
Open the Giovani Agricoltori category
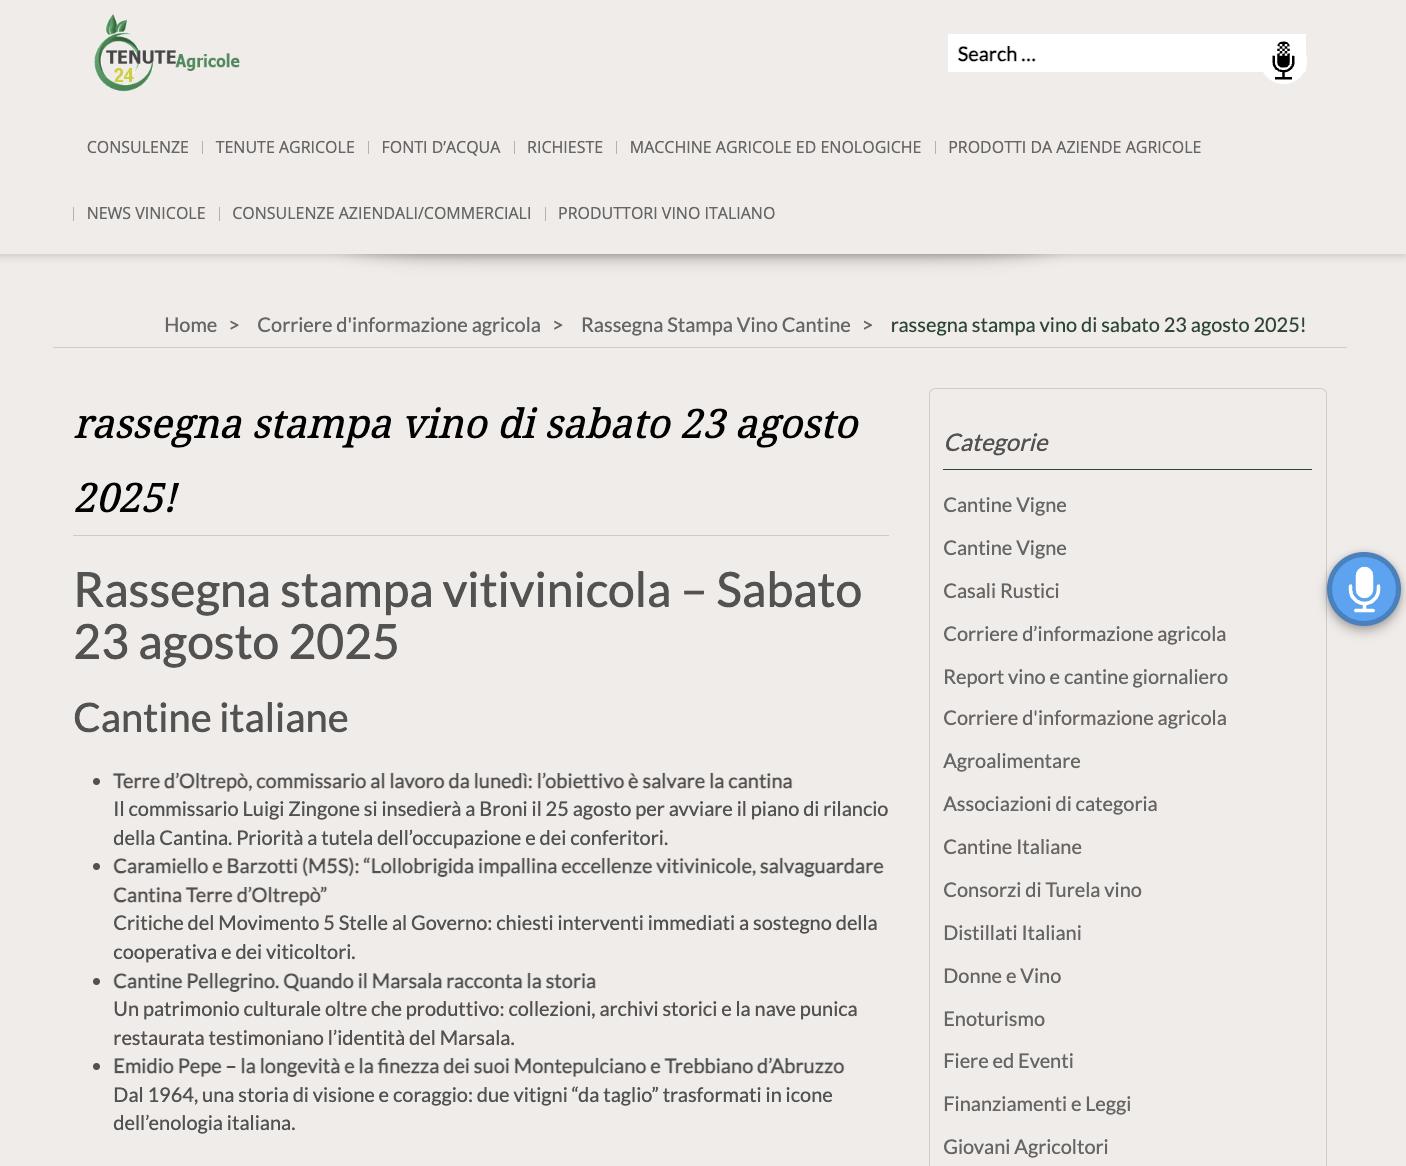[x=1025, y=1147]
